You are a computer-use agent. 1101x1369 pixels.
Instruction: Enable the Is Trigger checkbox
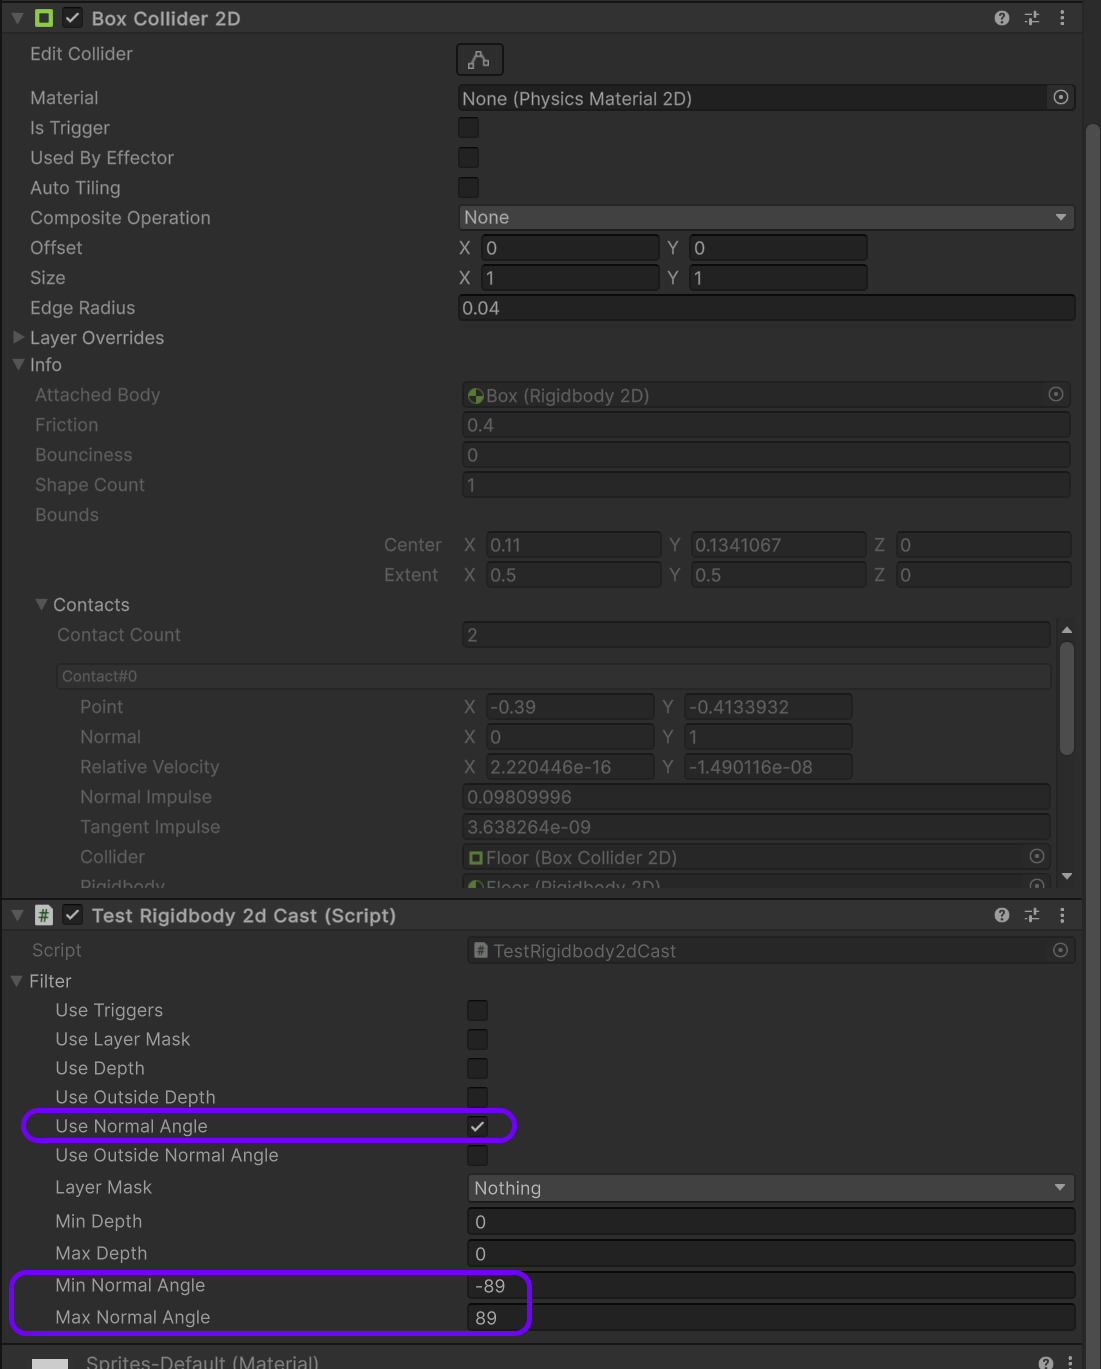coord(468,127)
